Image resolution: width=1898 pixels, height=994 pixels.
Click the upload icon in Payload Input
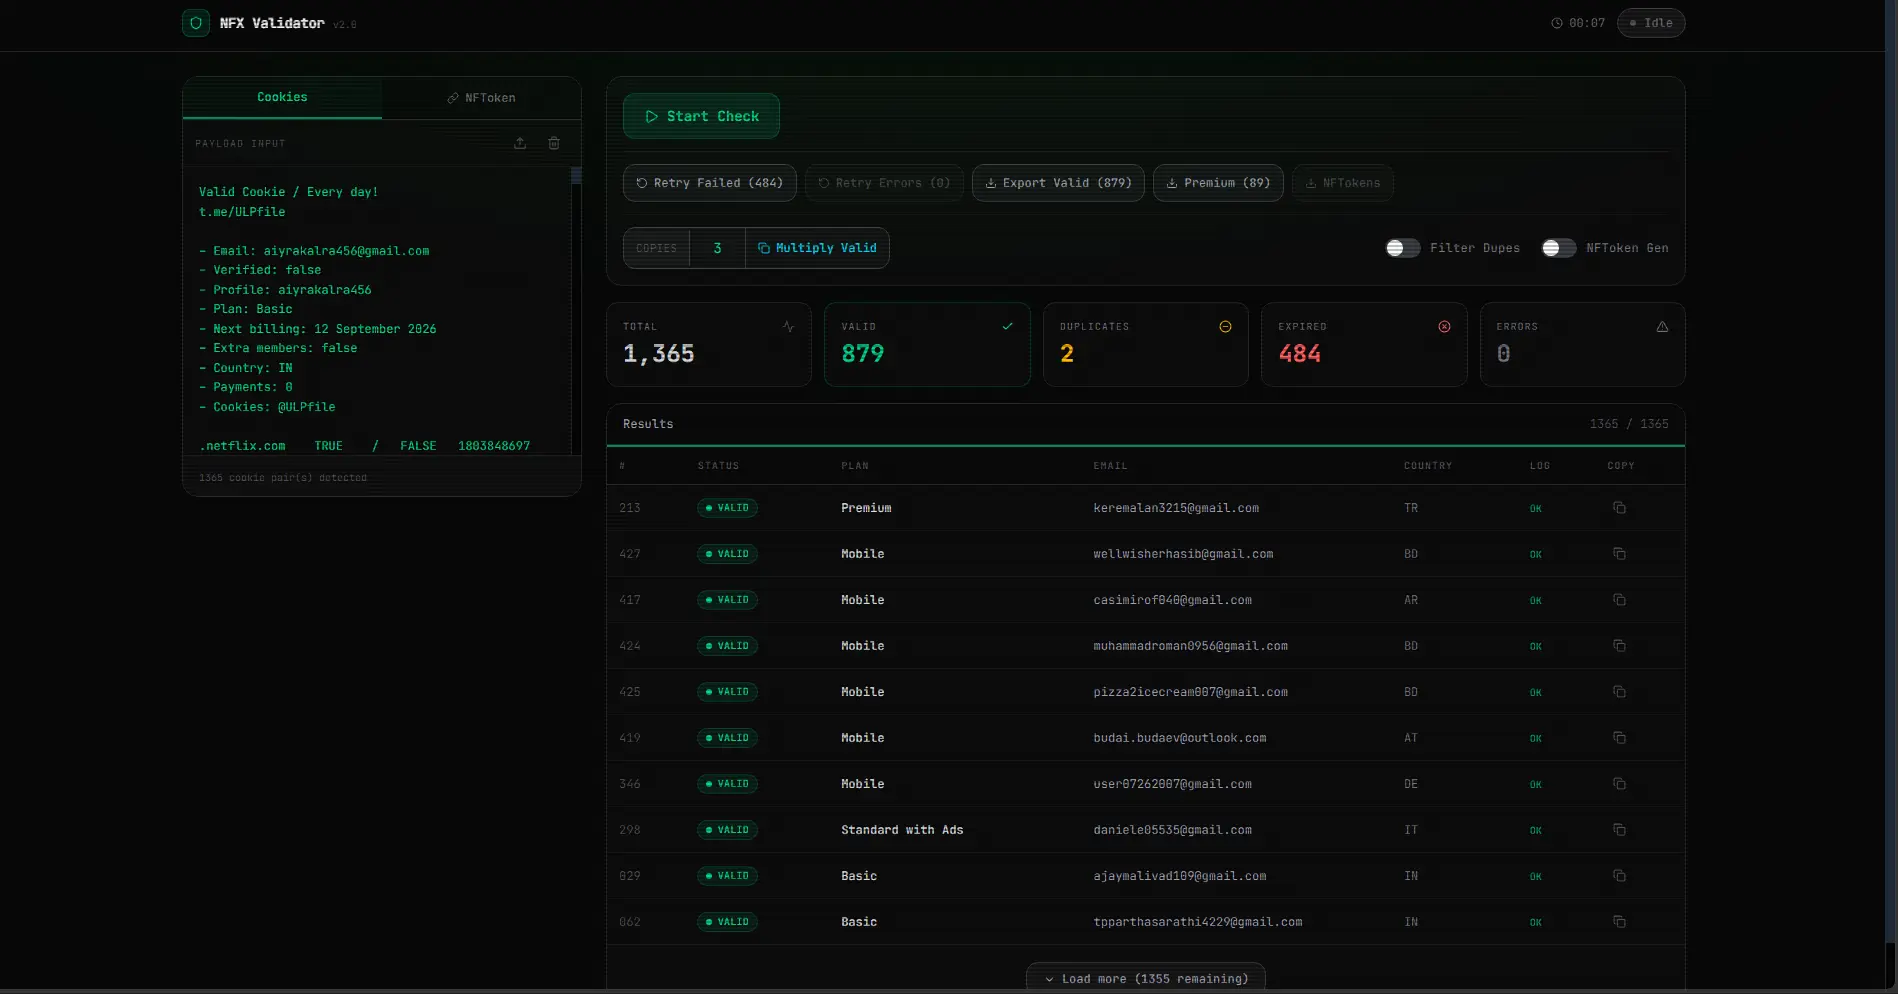(x=520, y=143)
